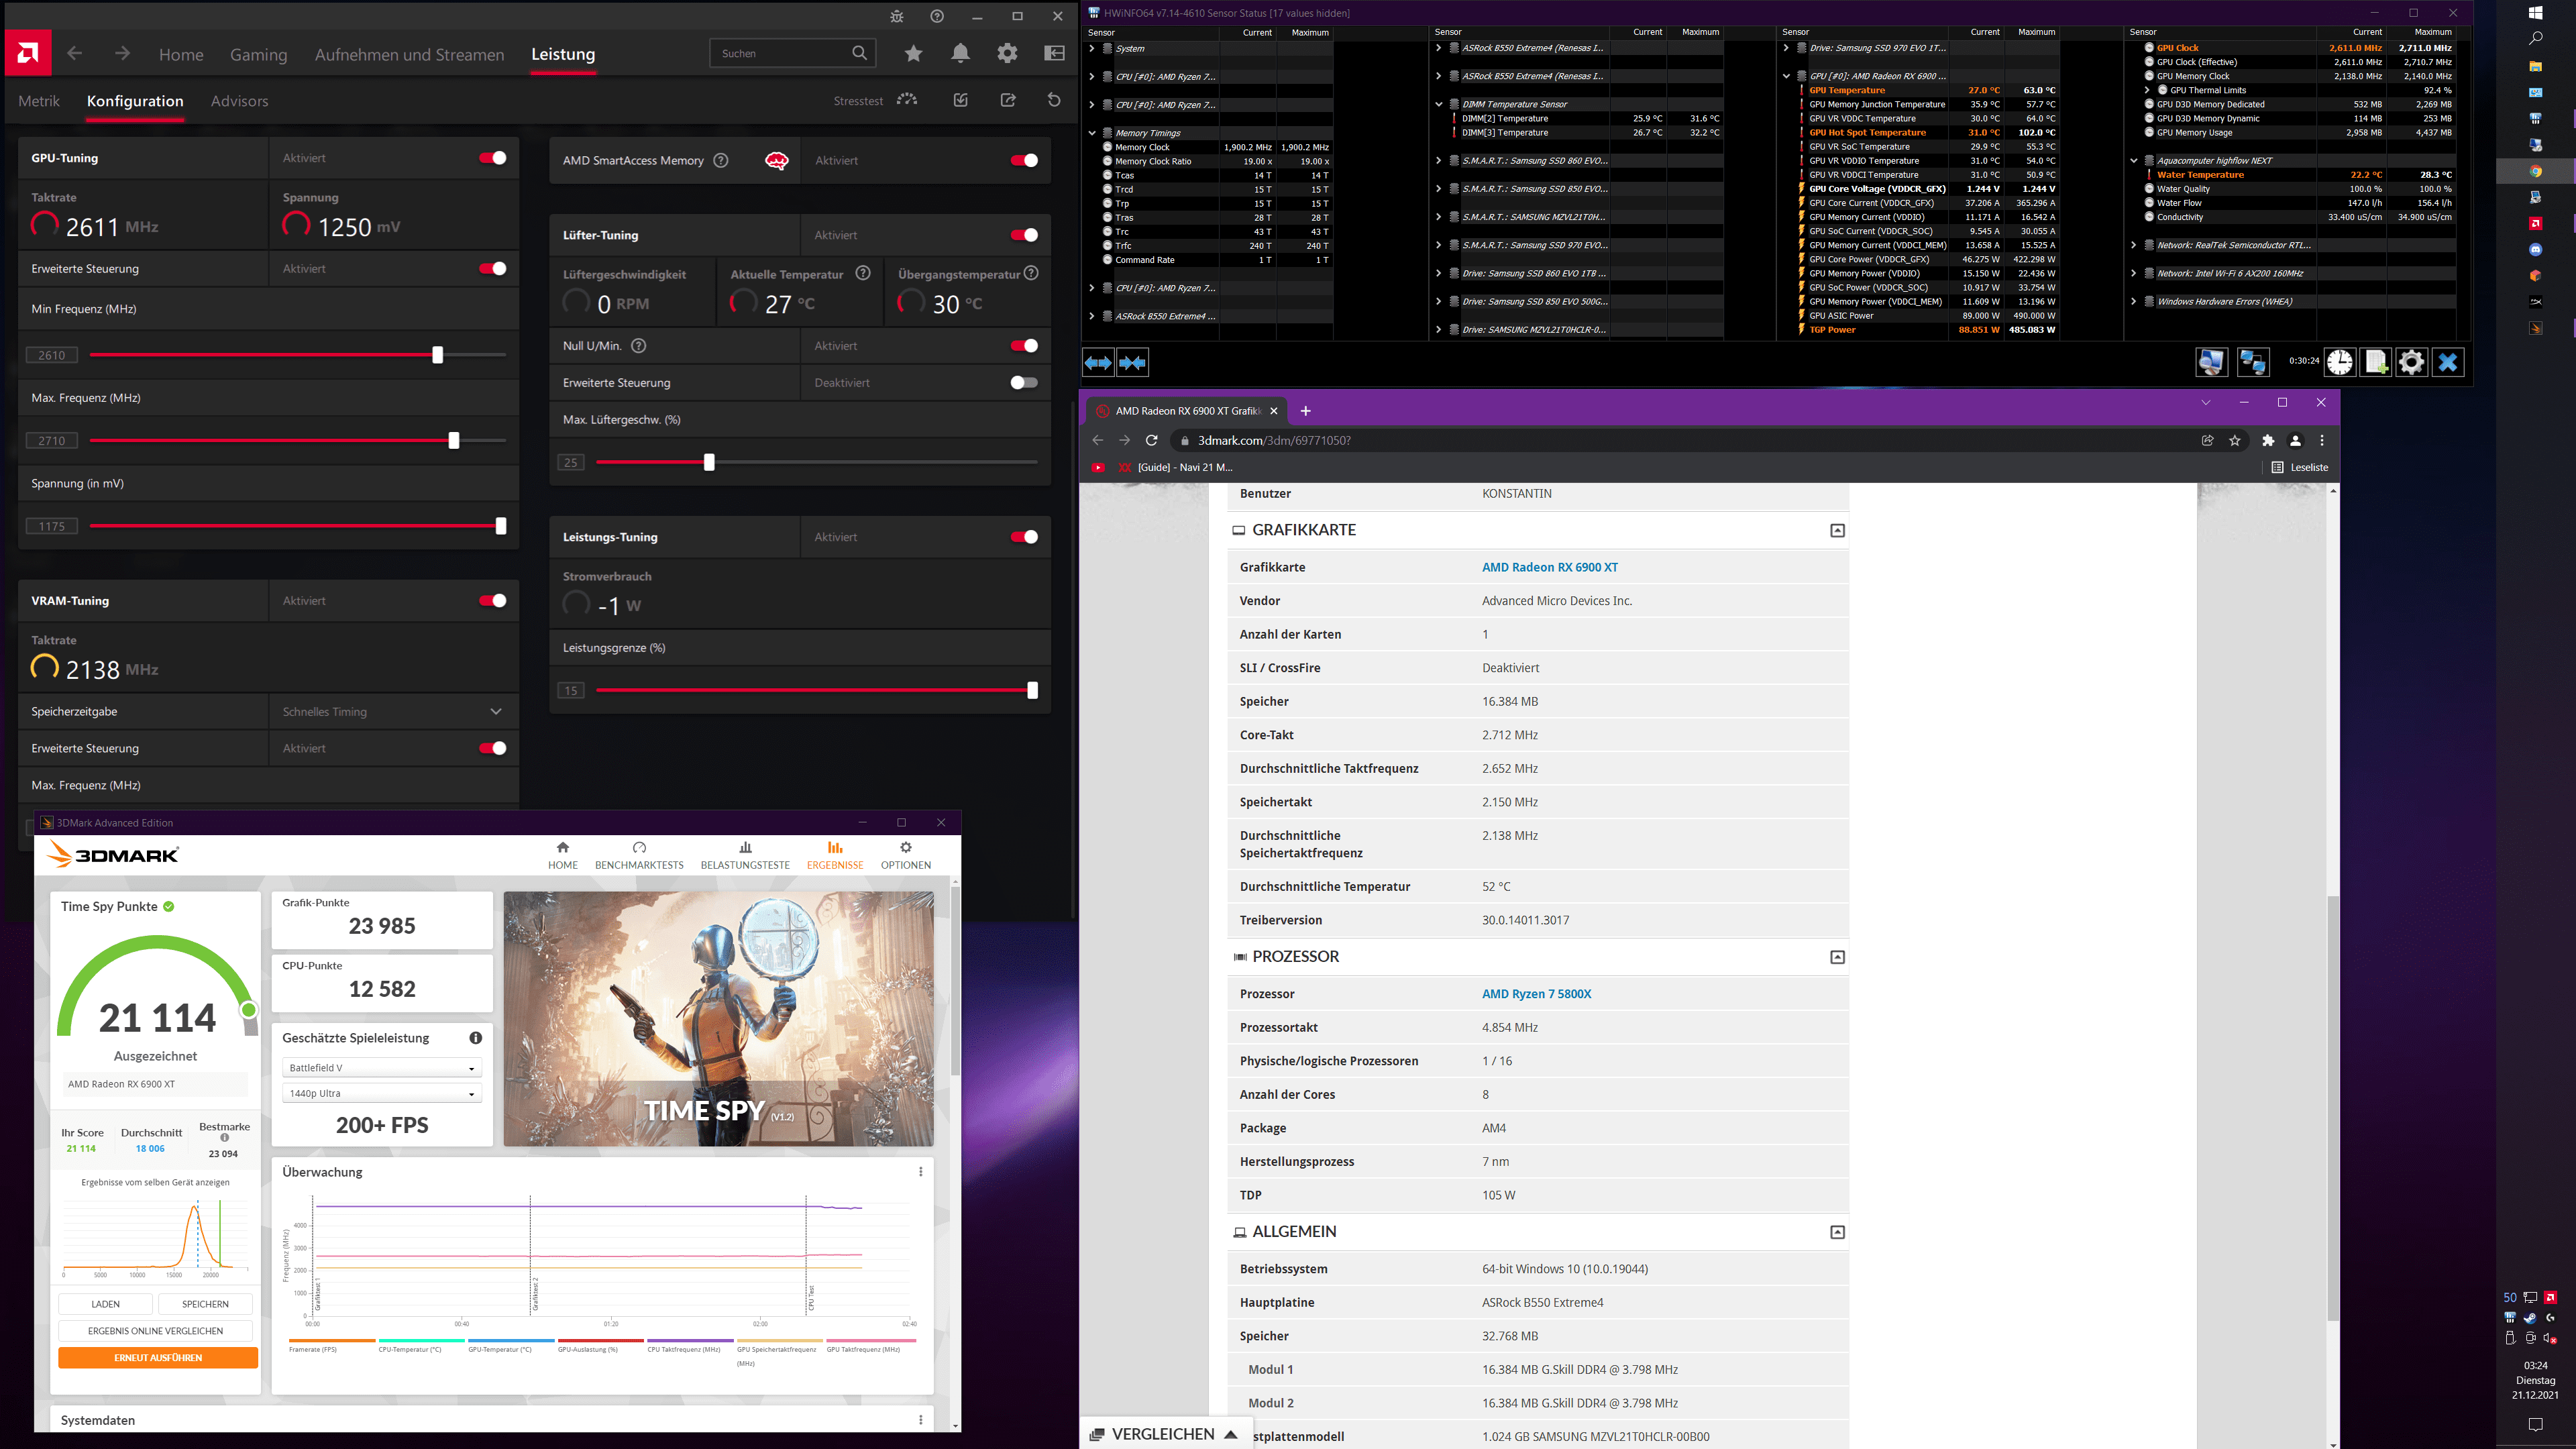Image resolution: width=2576 pixels, height=1449 pixels.
Task: Click Leistungsgrenze slider handle
Action: click(x=1032, y=690)
